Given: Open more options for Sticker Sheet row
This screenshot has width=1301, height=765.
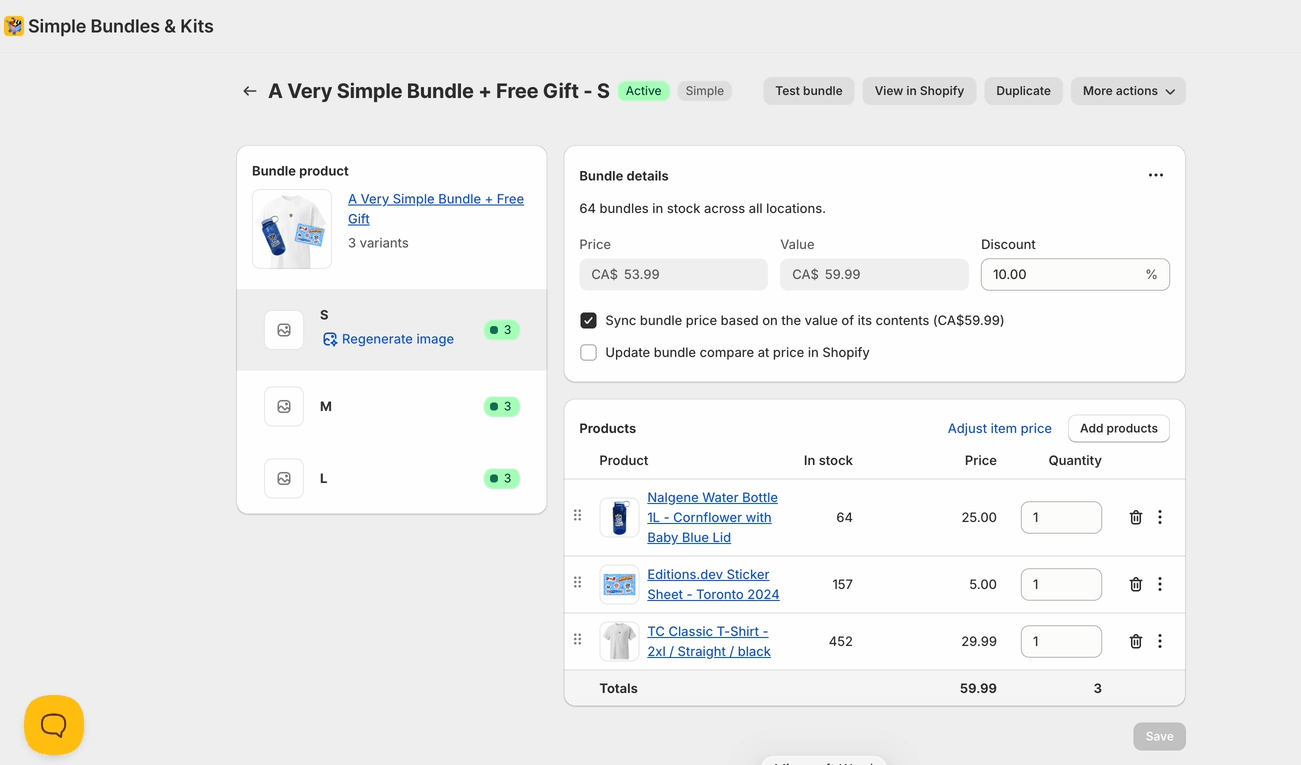Looking at the screenshot, I should click(1160, 584).
